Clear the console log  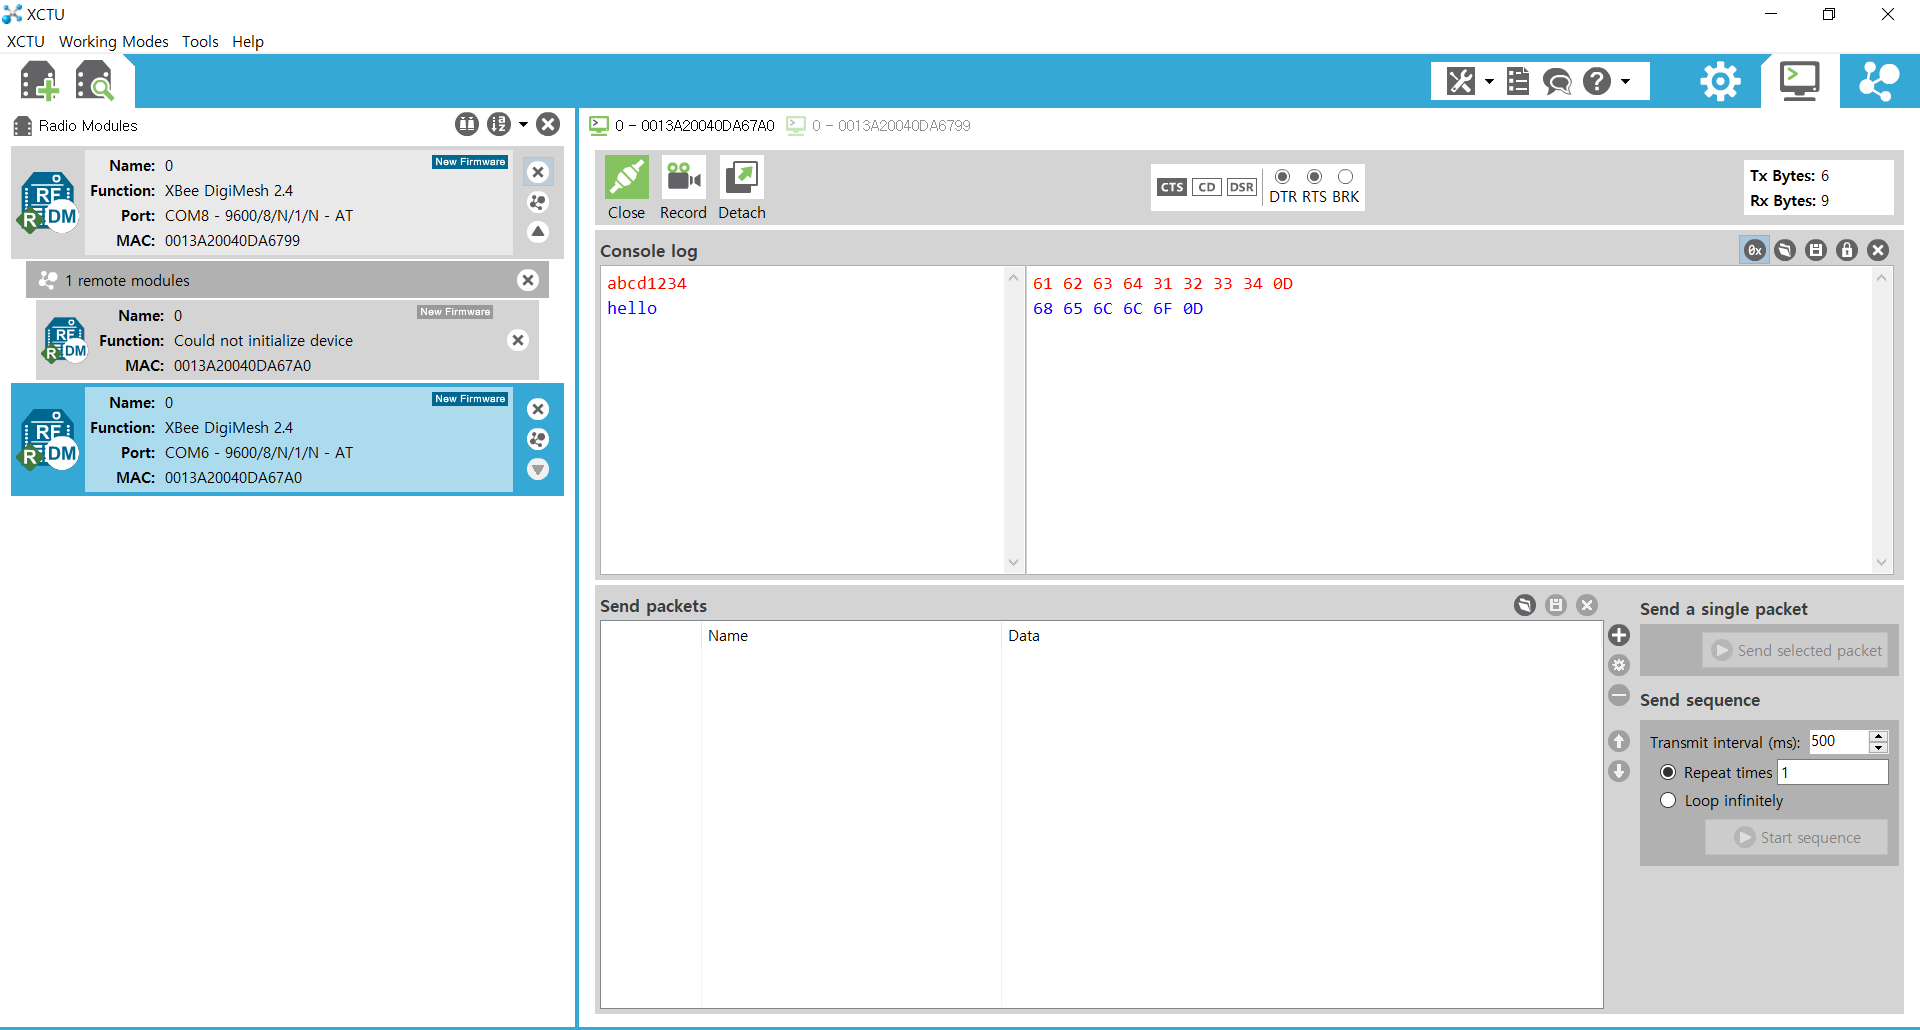(1878, 250)
